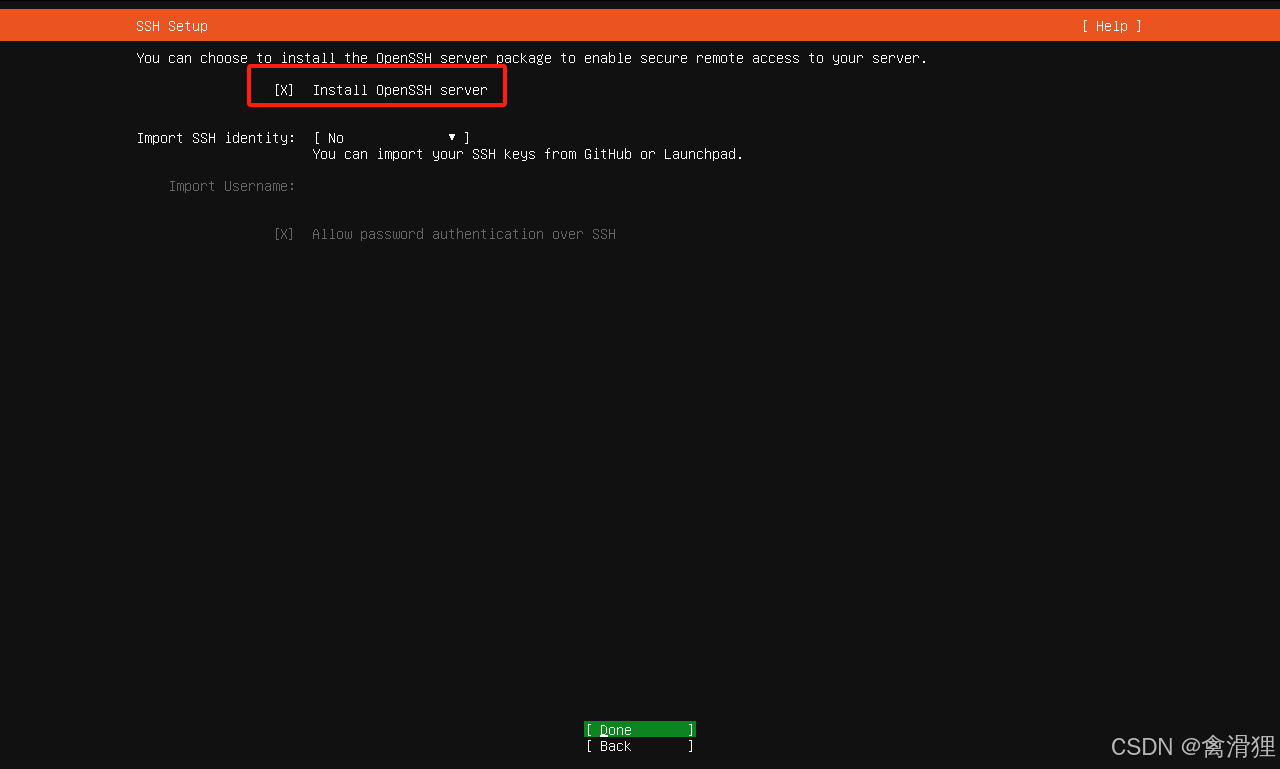Viewport: 1280px width, 769px height.
Task: Click the SSH Setup title text
Action: pyautogui.click(x=172, y=26)
